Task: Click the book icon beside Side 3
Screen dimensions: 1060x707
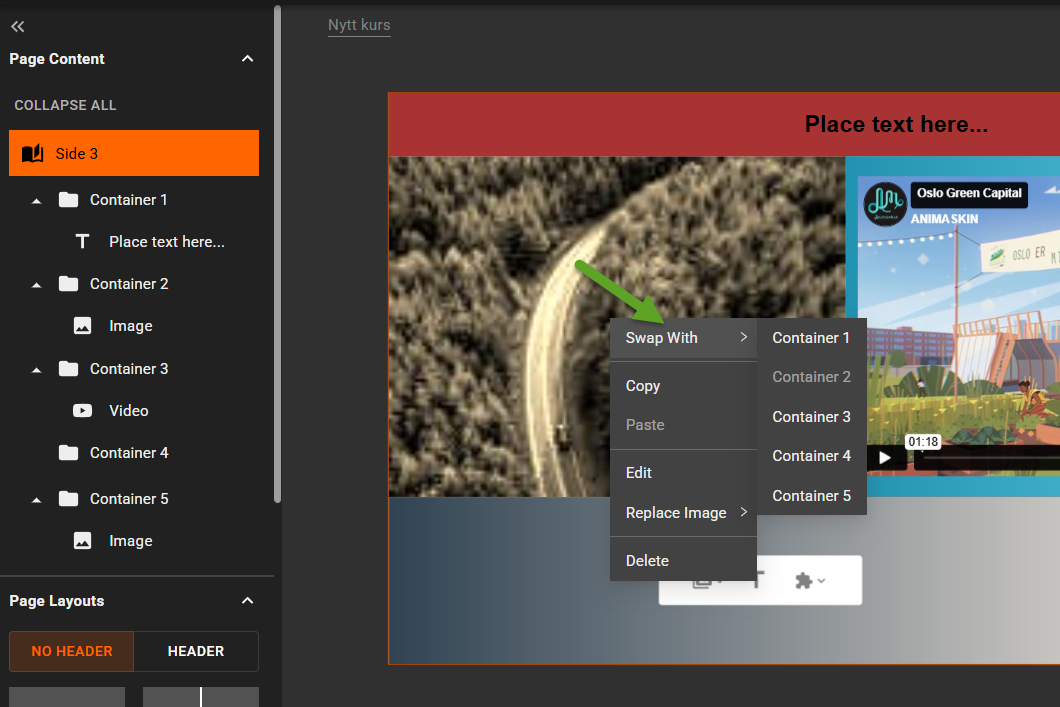Action: 32,154
